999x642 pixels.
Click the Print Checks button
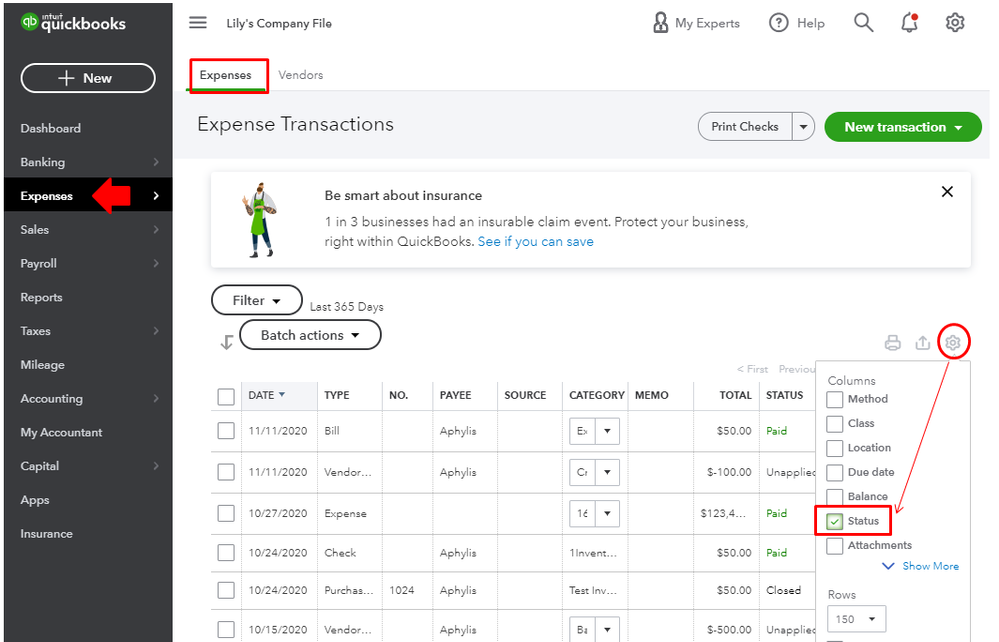click(x=745, y=127)
